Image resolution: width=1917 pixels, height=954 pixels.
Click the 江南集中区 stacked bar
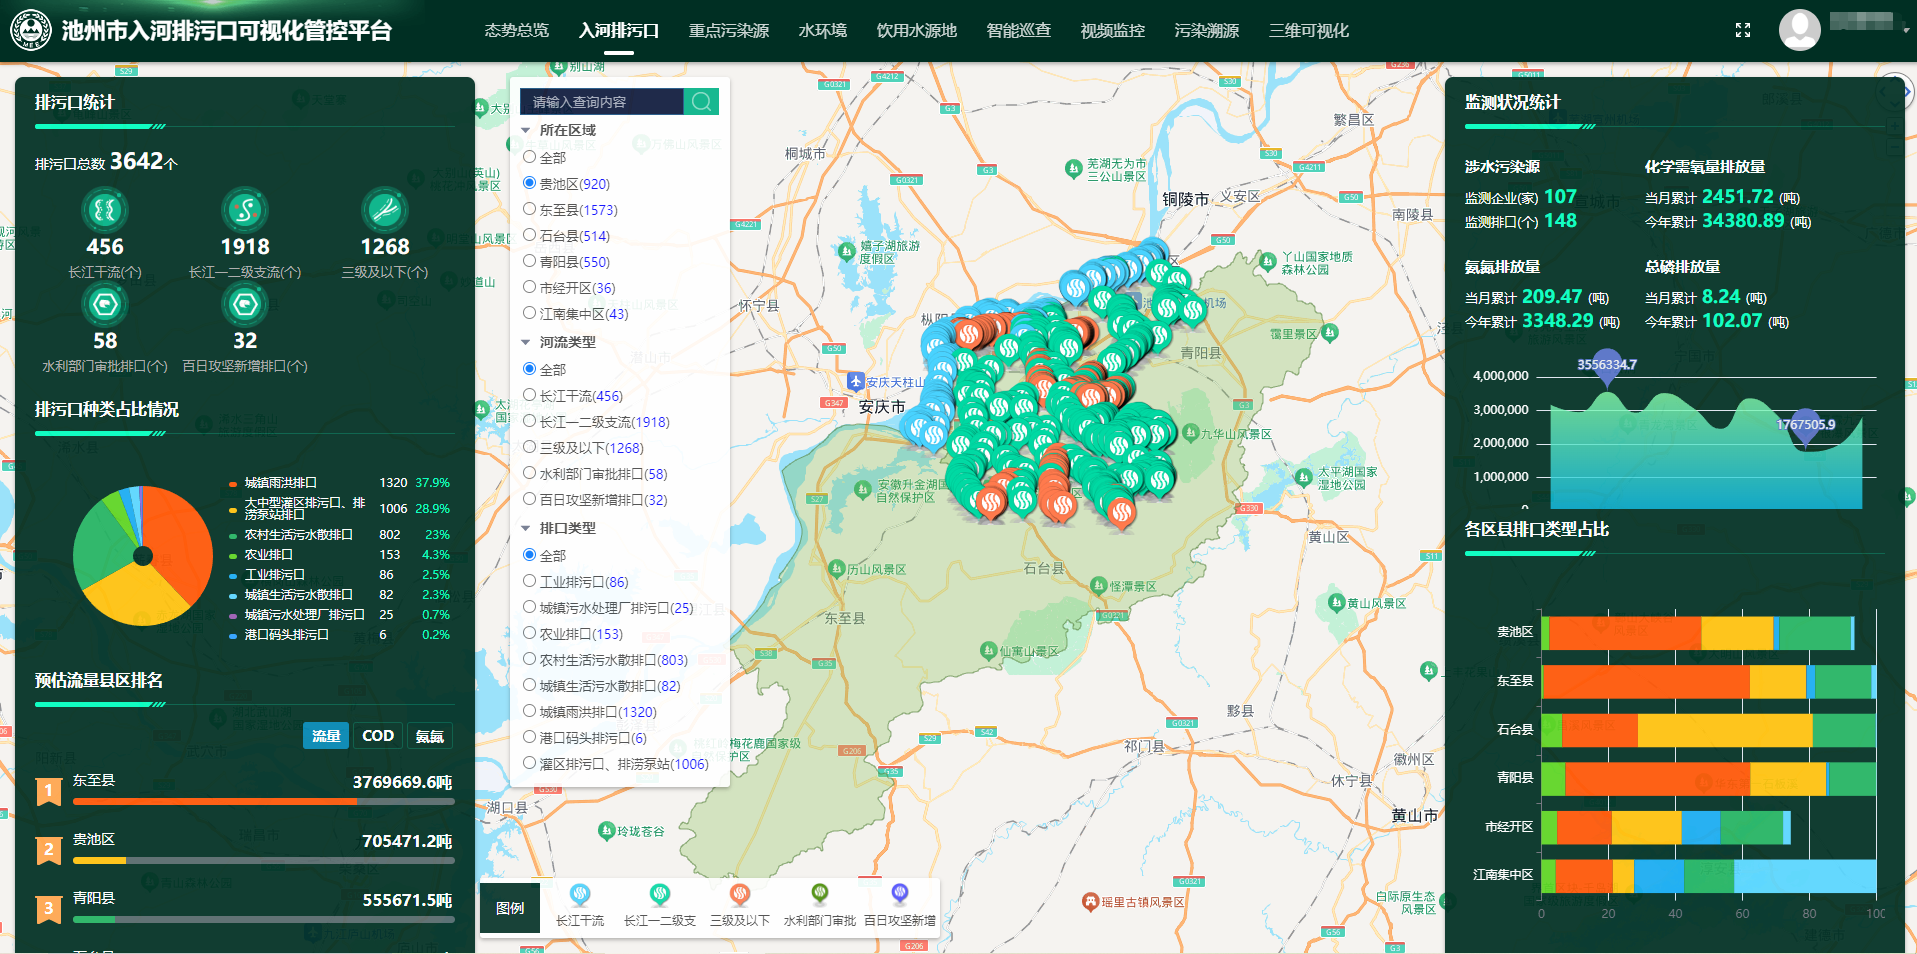coord(1709,876)
